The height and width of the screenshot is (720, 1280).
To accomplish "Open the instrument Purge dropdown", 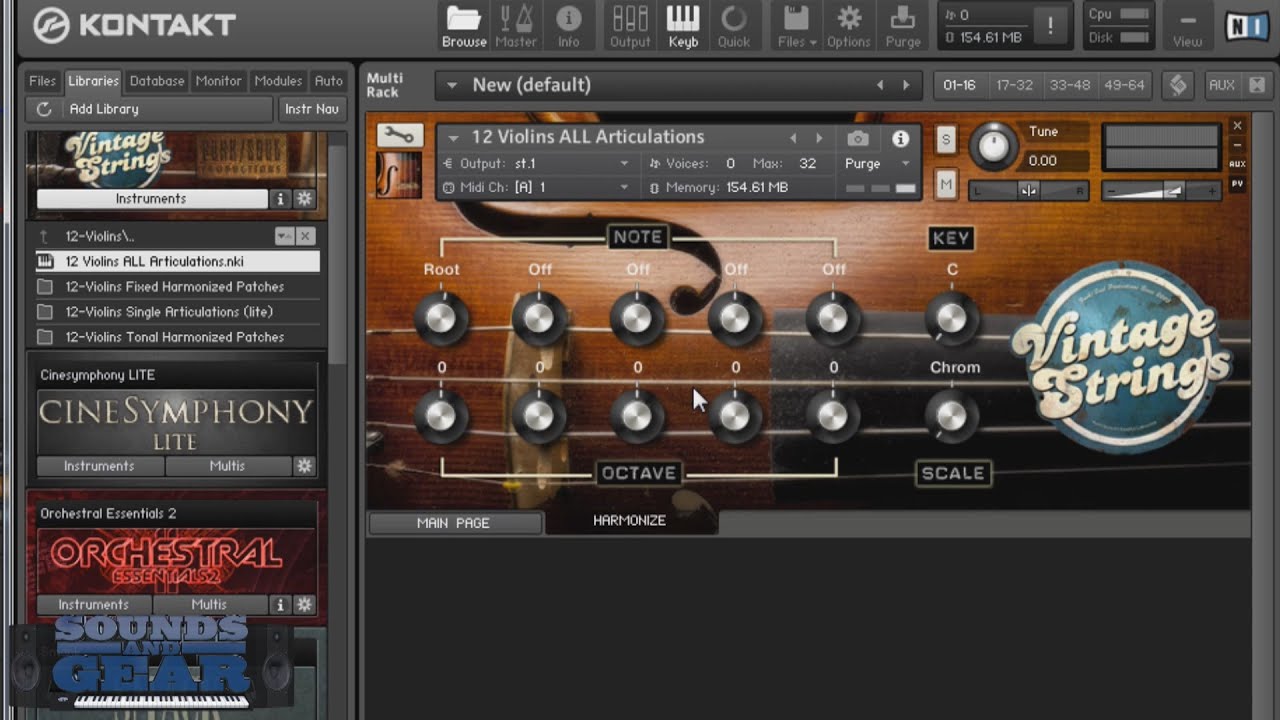I will click(906, 164).
